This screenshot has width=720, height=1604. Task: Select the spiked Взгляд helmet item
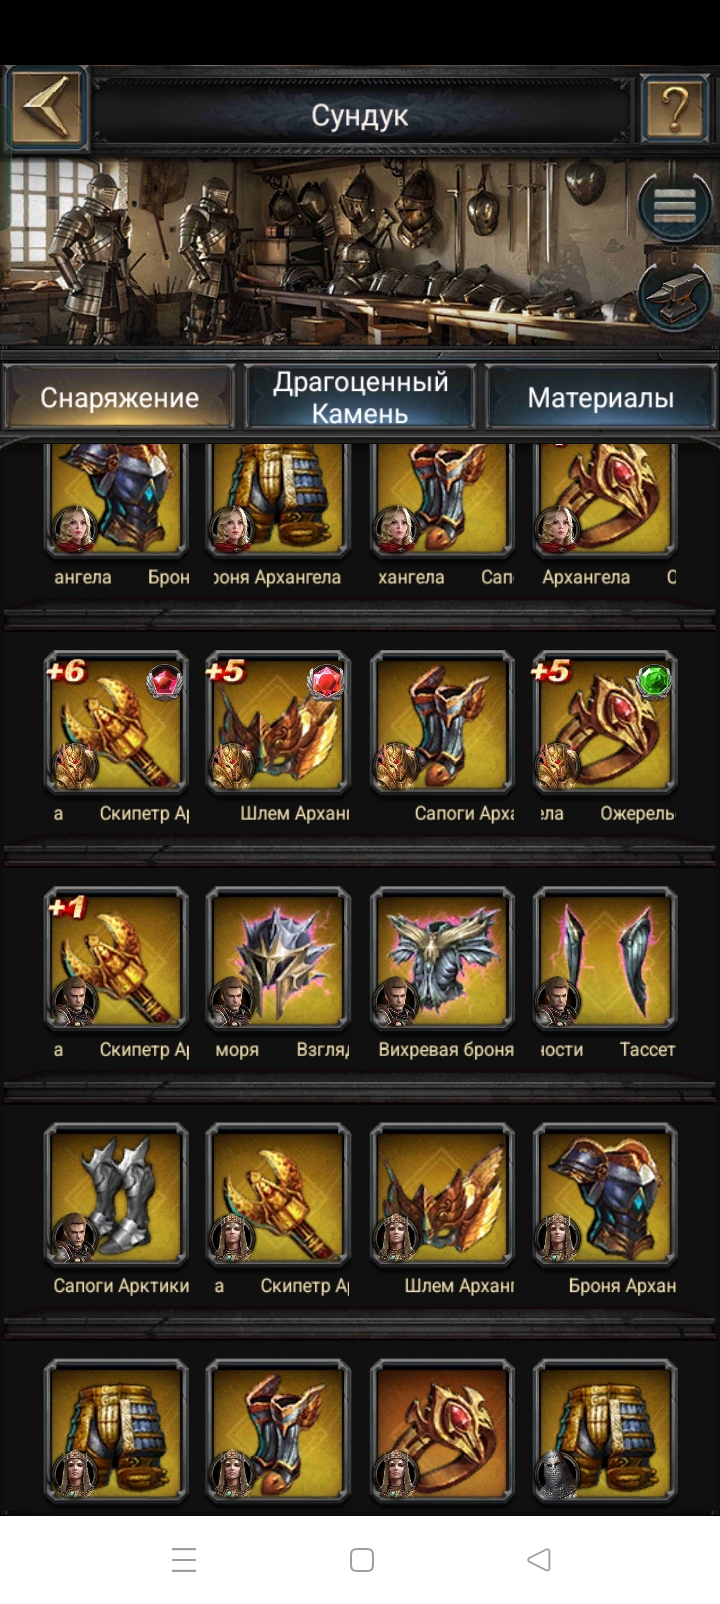point(278,959)
